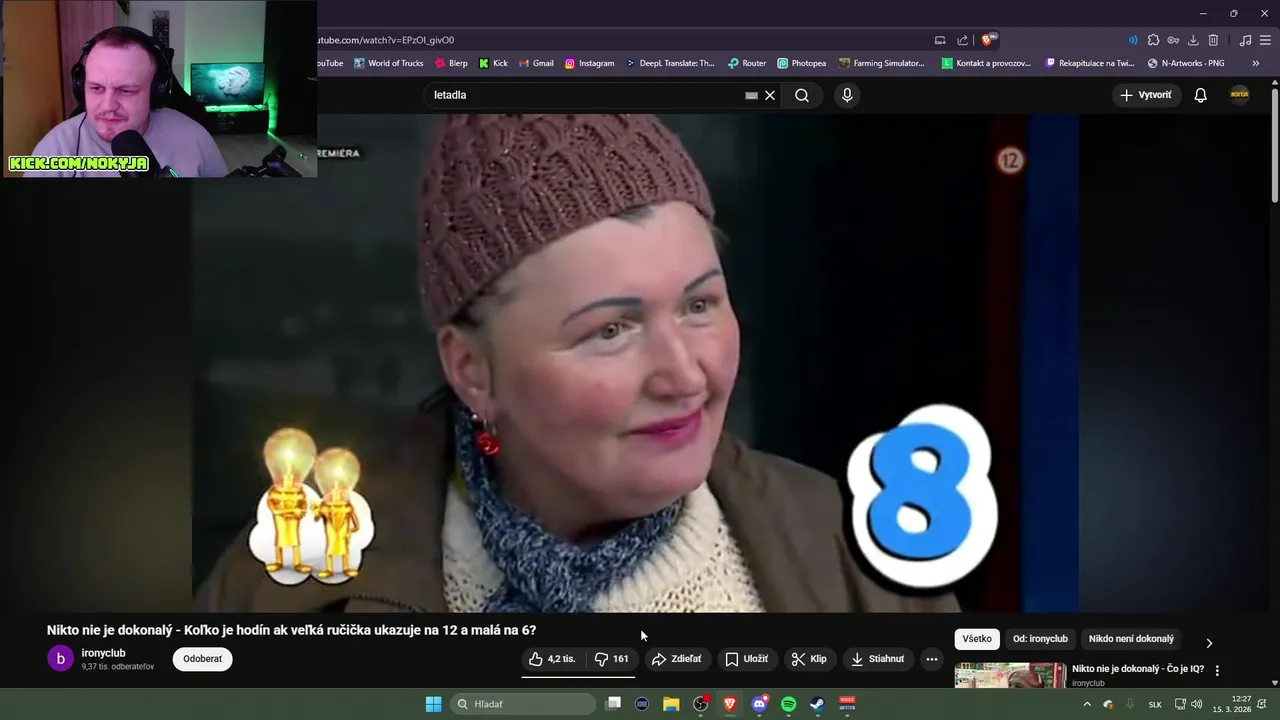
Task: Open the Kick bookmark
Action: click(494, 63)
